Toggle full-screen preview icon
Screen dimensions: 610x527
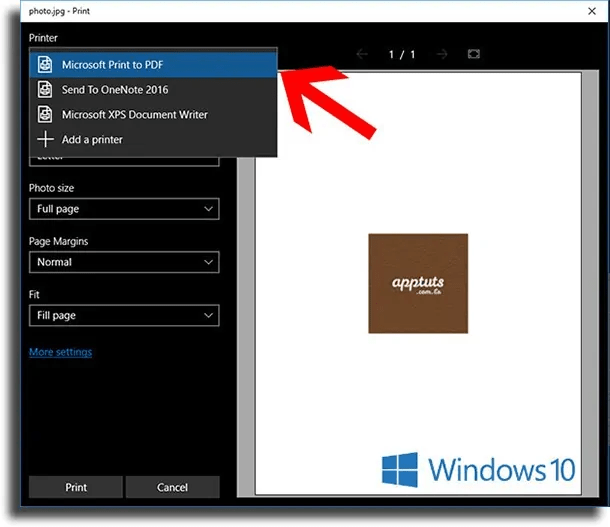point(473,54)
